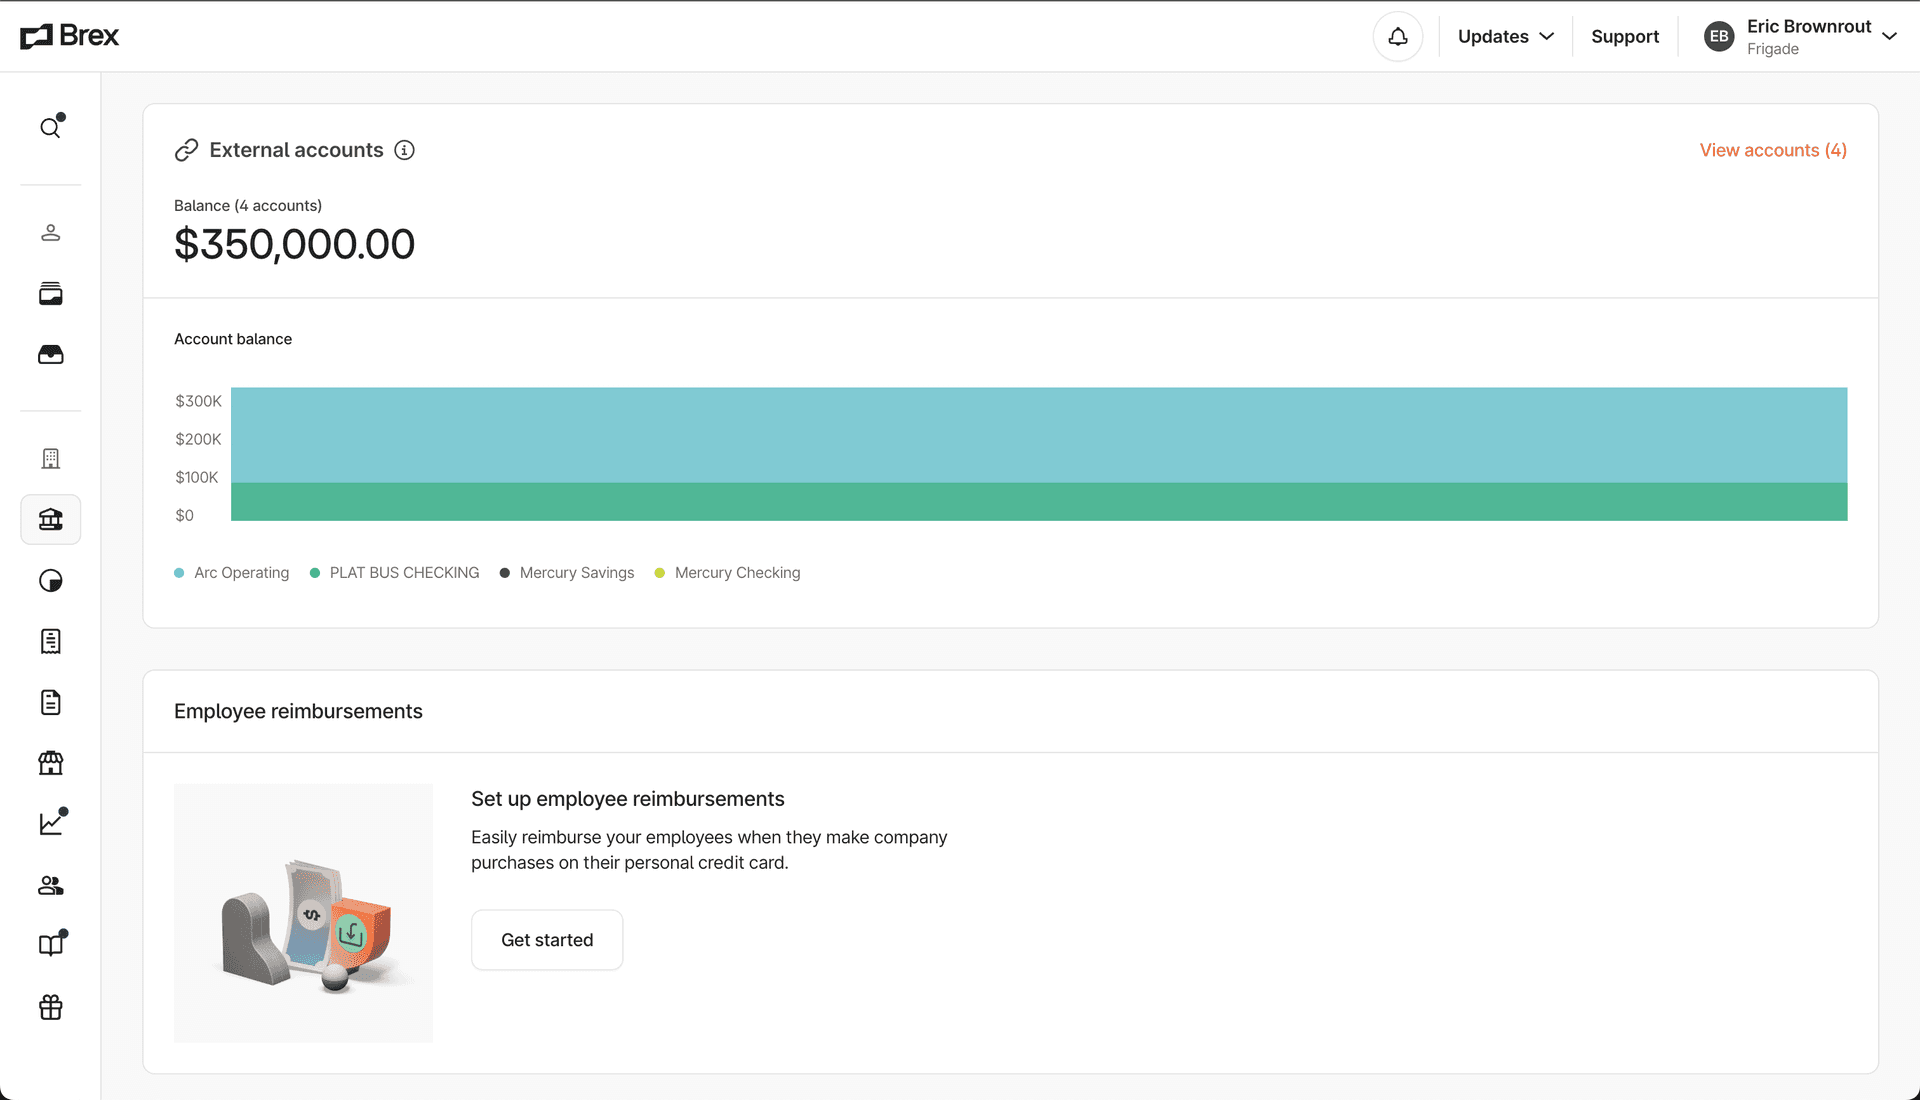The image size is (1920, 1100).
Task: Click the External accounts title text
Action: point(297,150)
